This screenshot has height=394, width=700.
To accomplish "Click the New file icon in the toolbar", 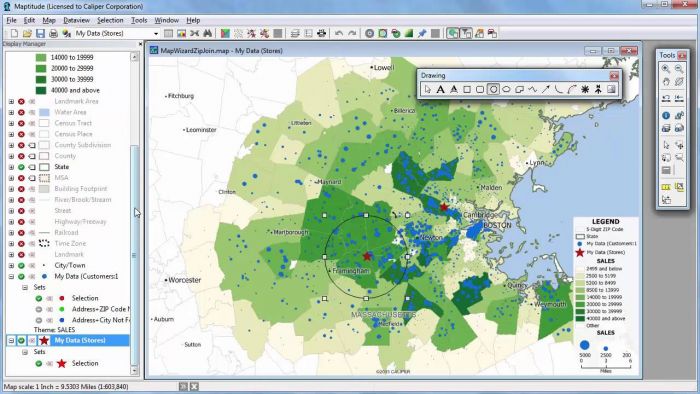I will tap(14, 33).
